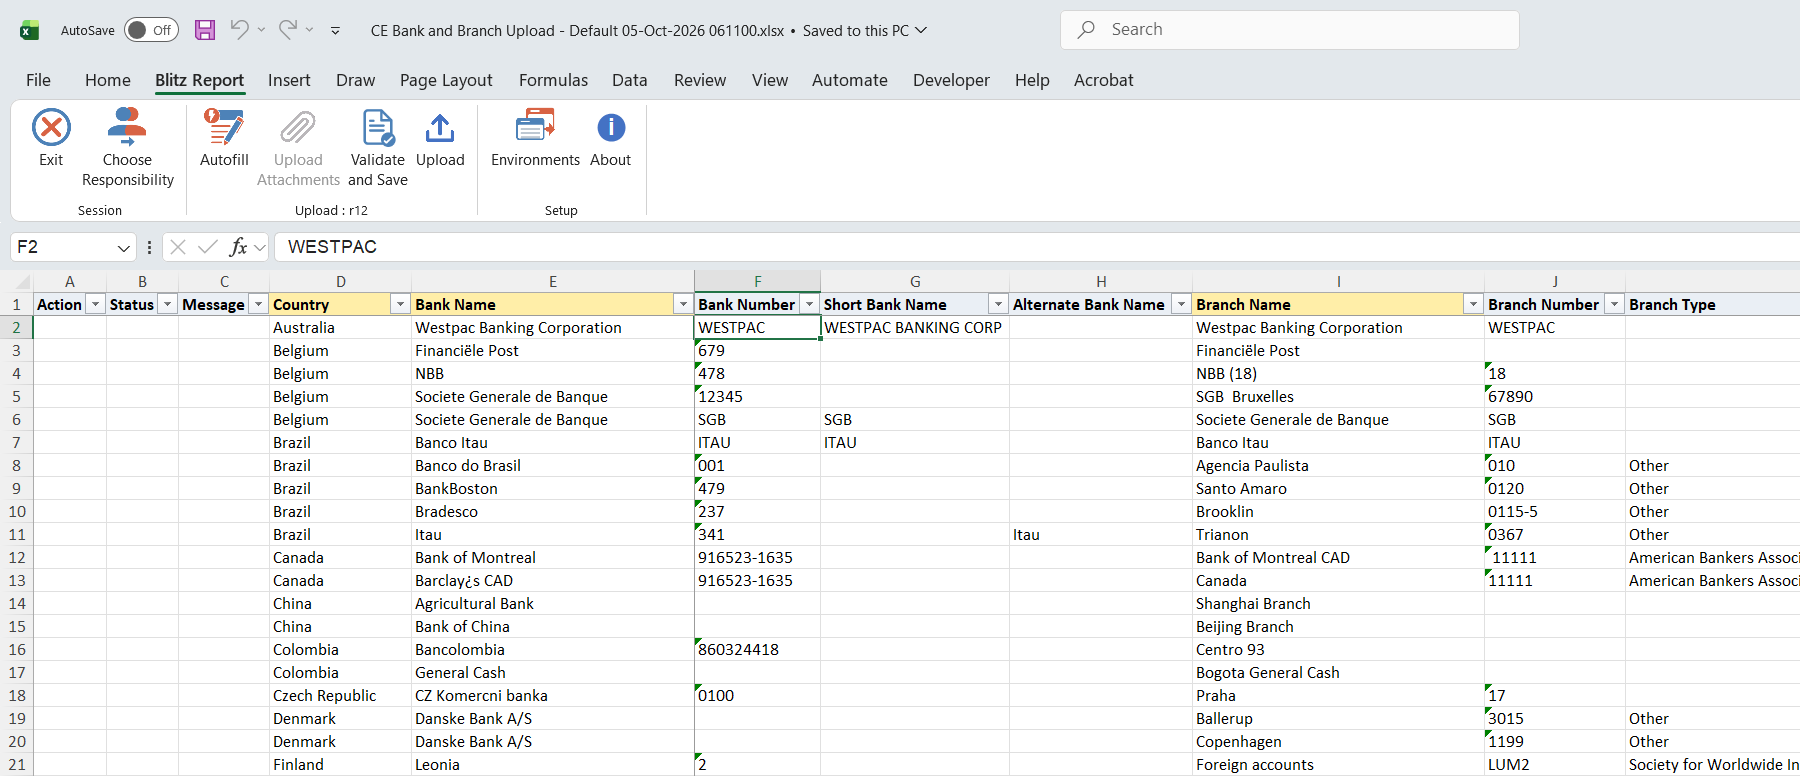This screenshot has height=776, width=1800.
Task: Select cell '860324418'
Action: [757, 650]
